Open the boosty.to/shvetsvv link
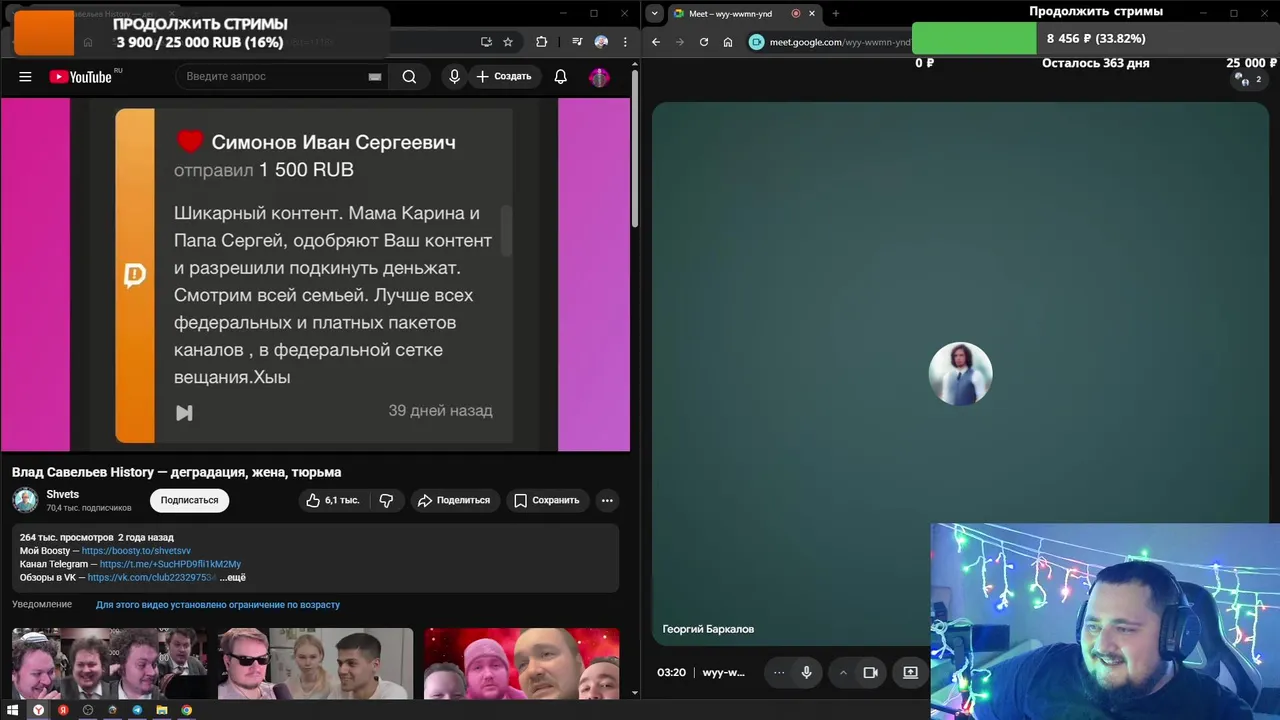Screen dimensions: 1280x720 tap(136, 551)
